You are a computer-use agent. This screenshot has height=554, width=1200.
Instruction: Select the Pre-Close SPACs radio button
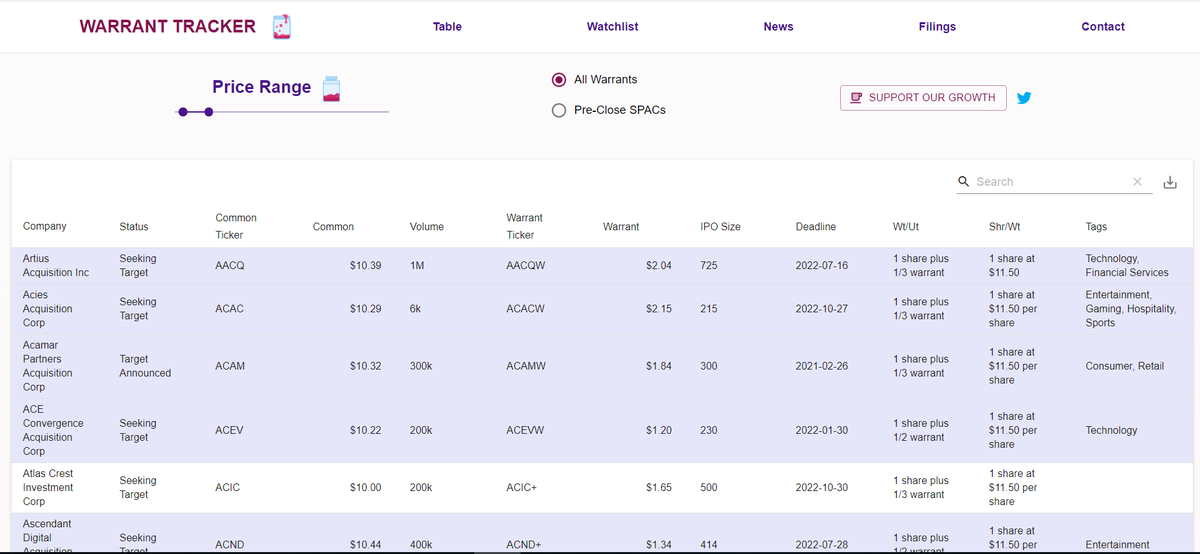click(x=559, y=110)
